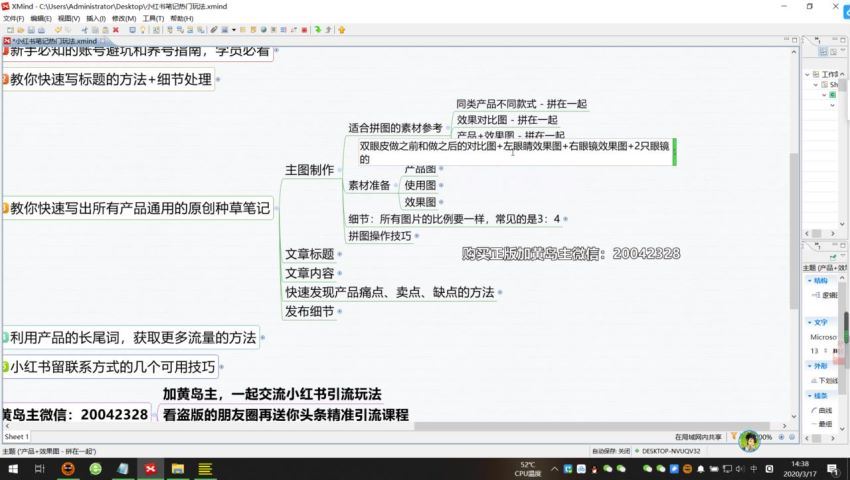Click the canvas horizontal scrollbar thumb
Image resolution: width=850 pixels, height=480 pixels.
point(591,426)
